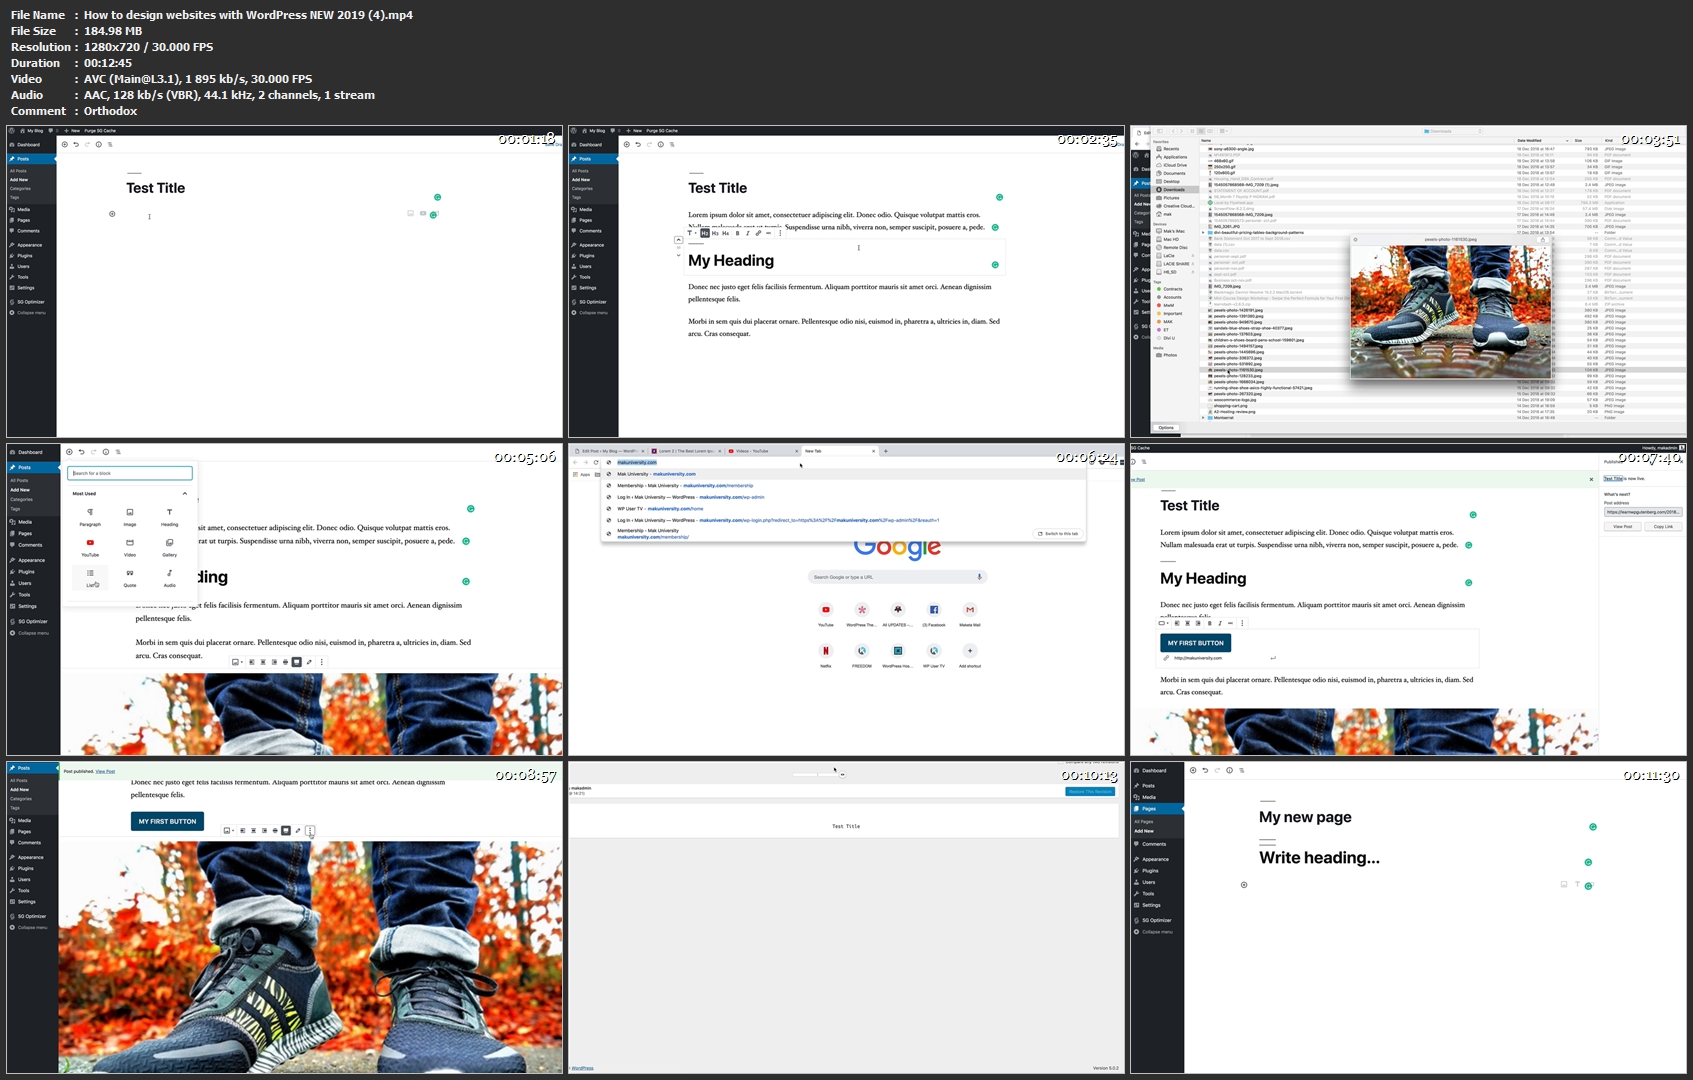Select the List block in 00:05:06 frame

(90, 577)
